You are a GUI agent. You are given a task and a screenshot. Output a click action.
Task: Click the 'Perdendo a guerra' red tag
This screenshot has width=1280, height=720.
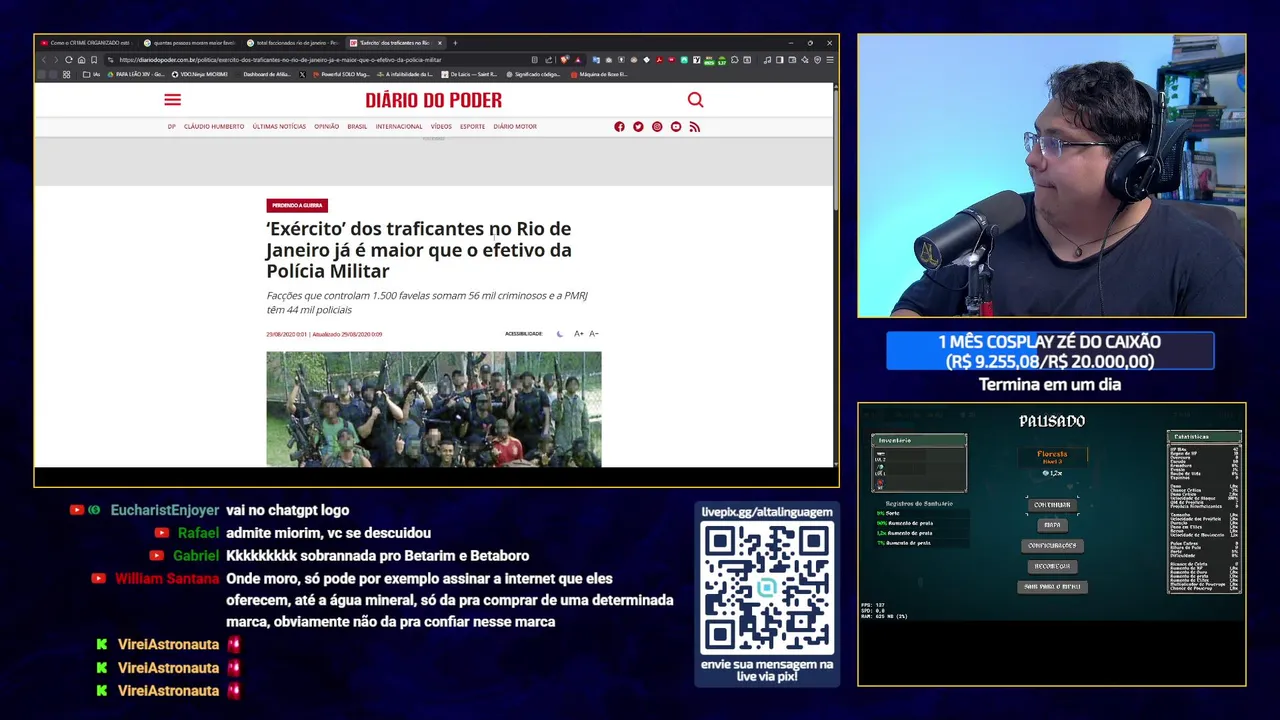tap(297, 205)
